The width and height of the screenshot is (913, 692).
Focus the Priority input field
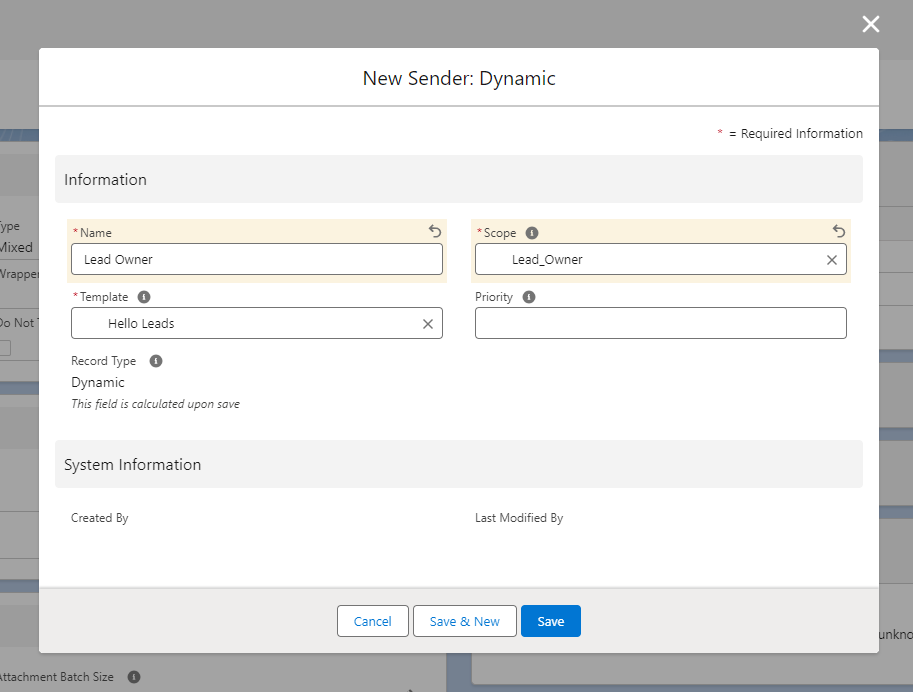[x=660, y=324]
